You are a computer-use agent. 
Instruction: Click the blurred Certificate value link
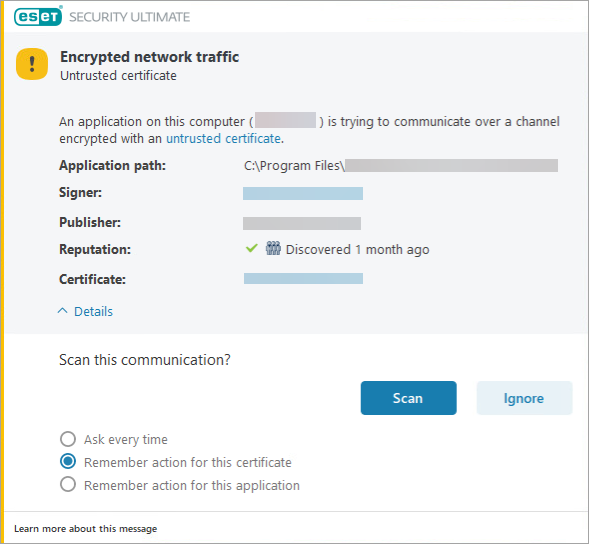point(303,278)
